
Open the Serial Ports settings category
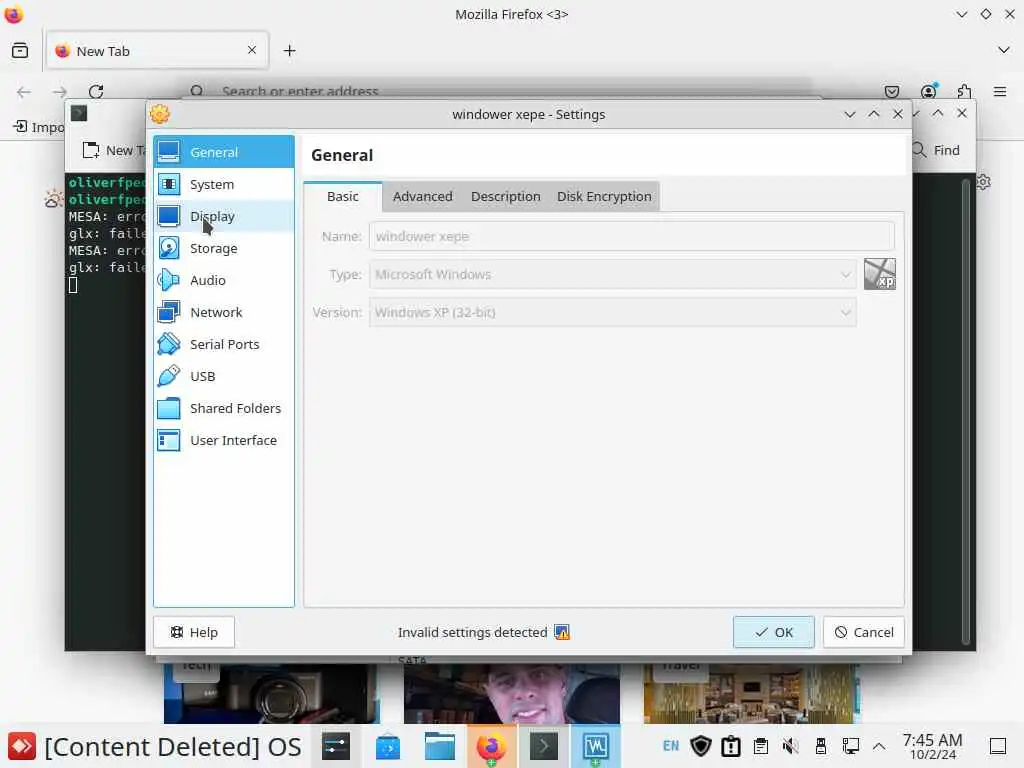point(224,344)
